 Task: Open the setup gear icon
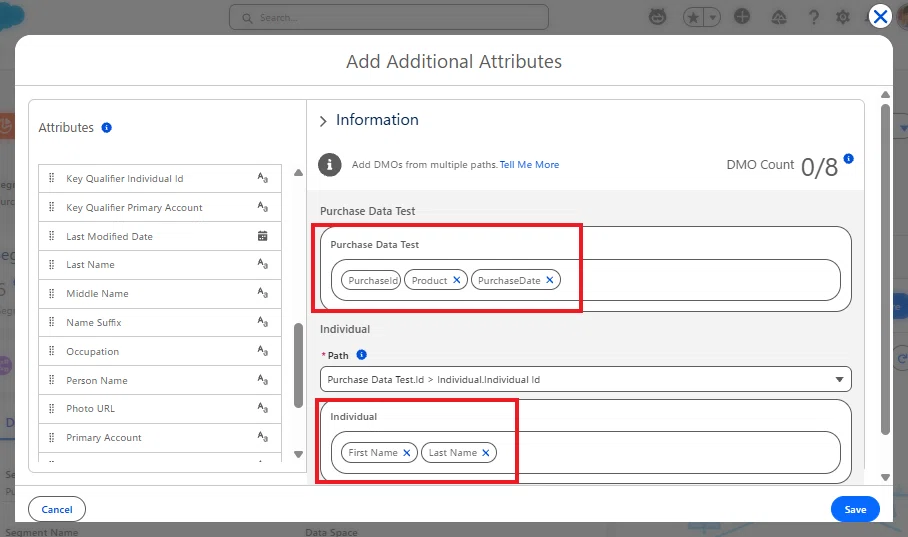(843, 17)
